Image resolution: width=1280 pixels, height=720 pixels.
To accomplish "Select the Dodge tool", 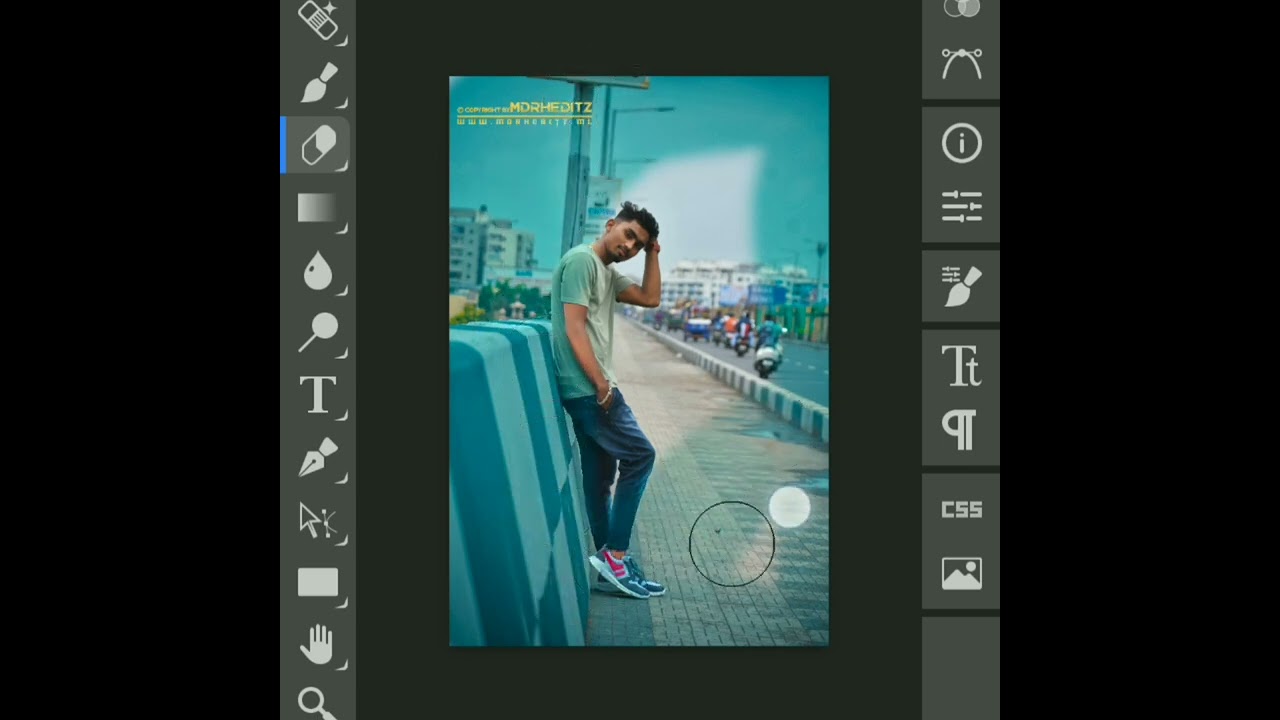I will tap(318, 333).
